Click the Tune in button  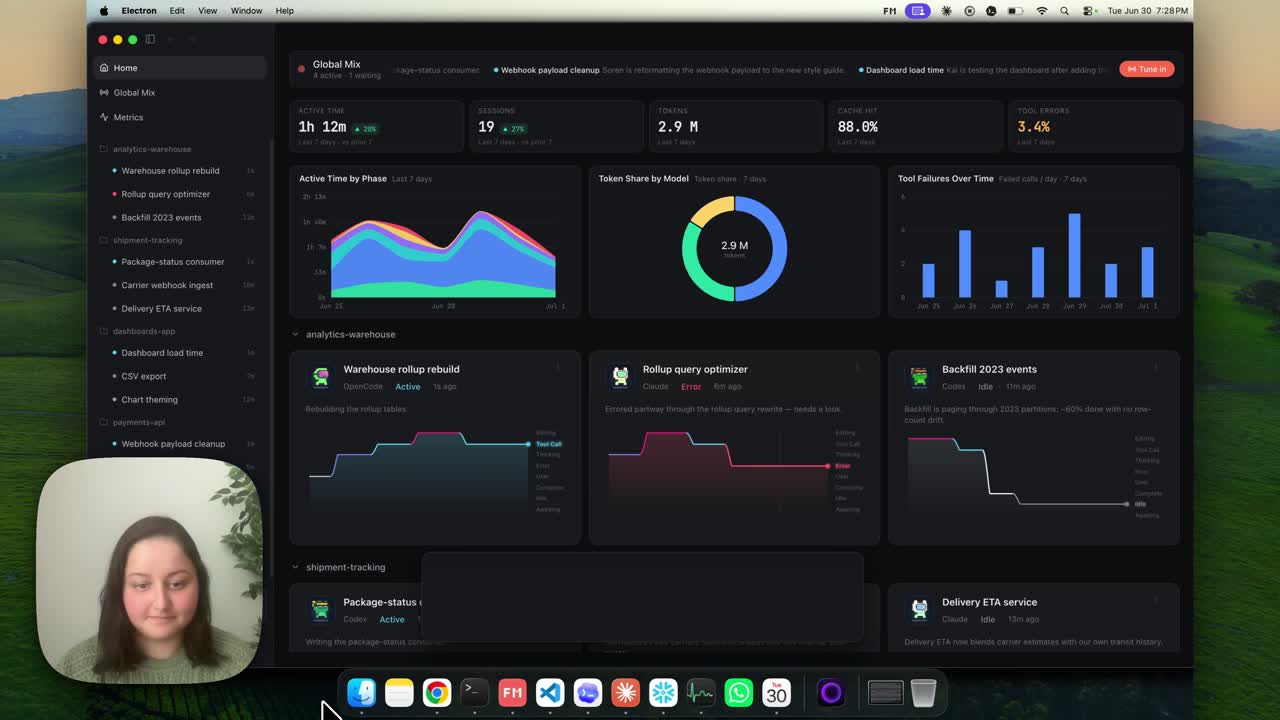coord(1147,69)
